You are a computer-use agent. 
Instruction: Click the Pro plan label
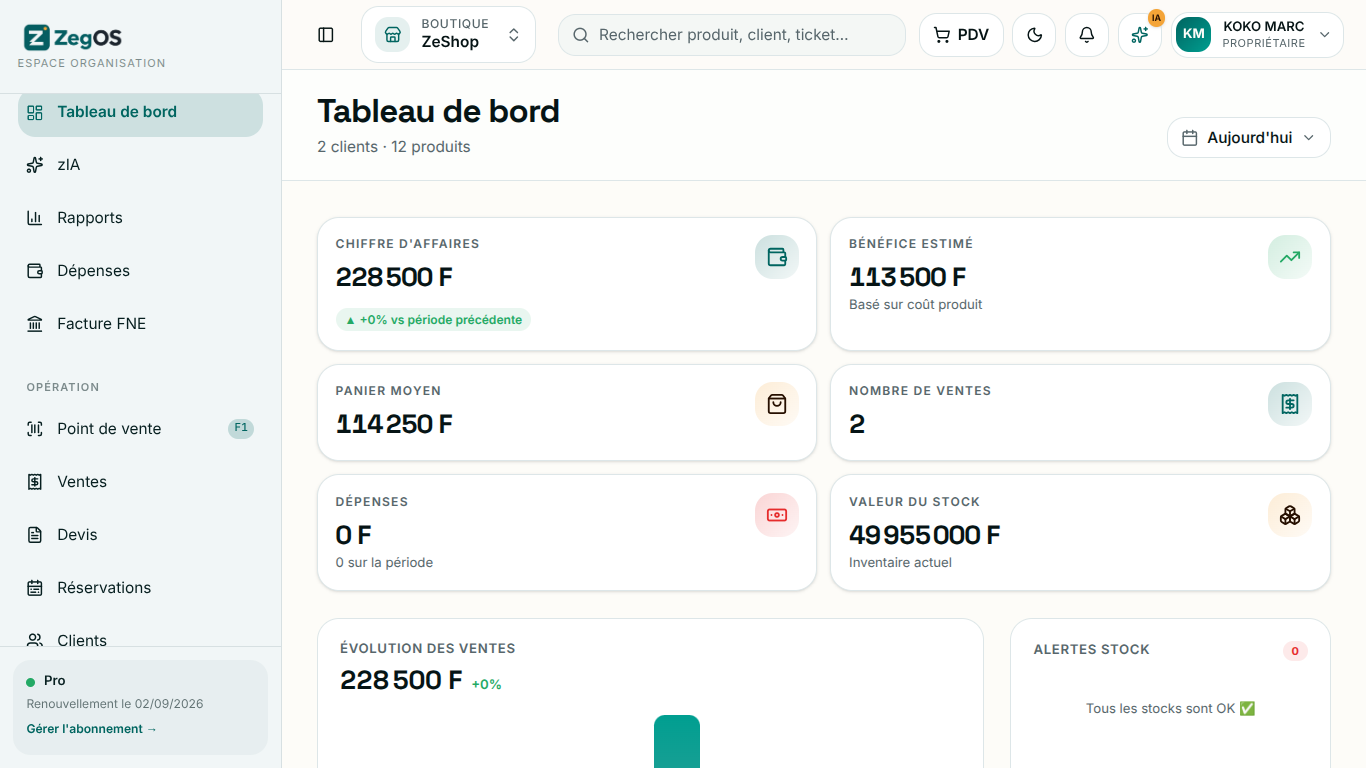(x=55, y=681)
